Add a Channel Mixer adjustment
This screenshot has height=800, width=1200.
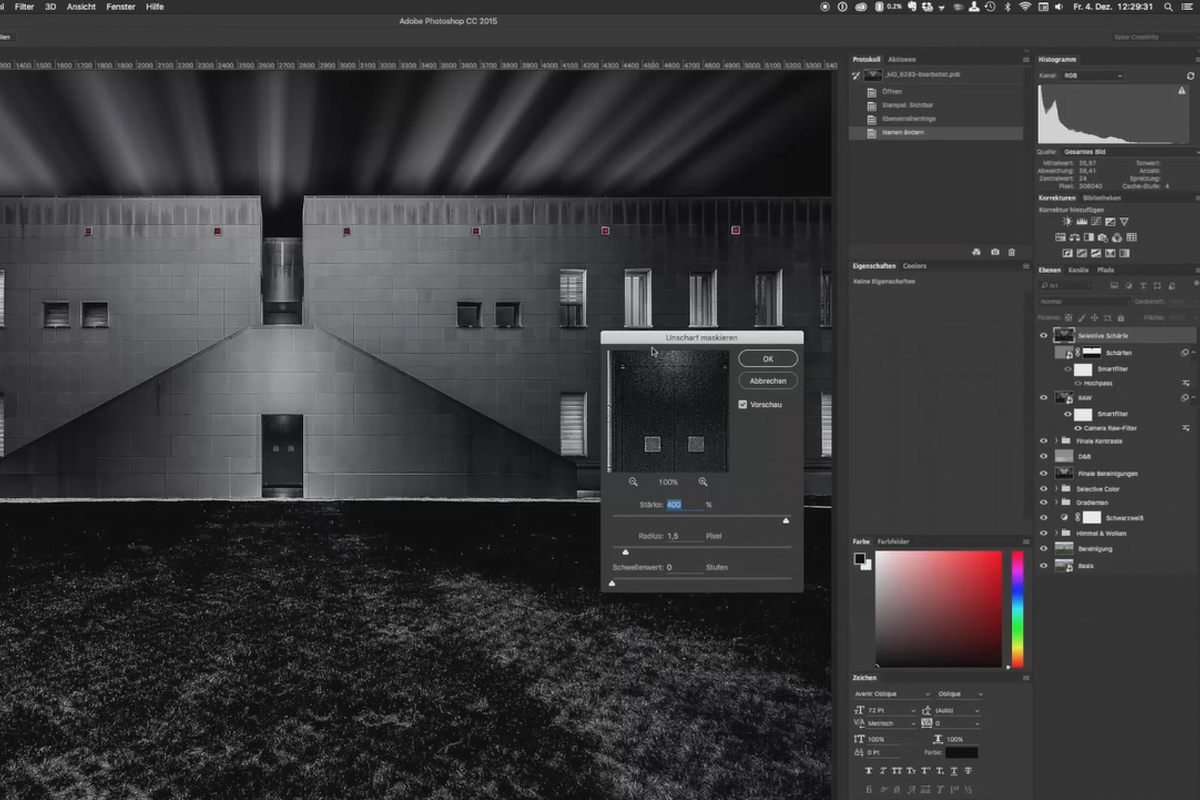(1117, 237)
